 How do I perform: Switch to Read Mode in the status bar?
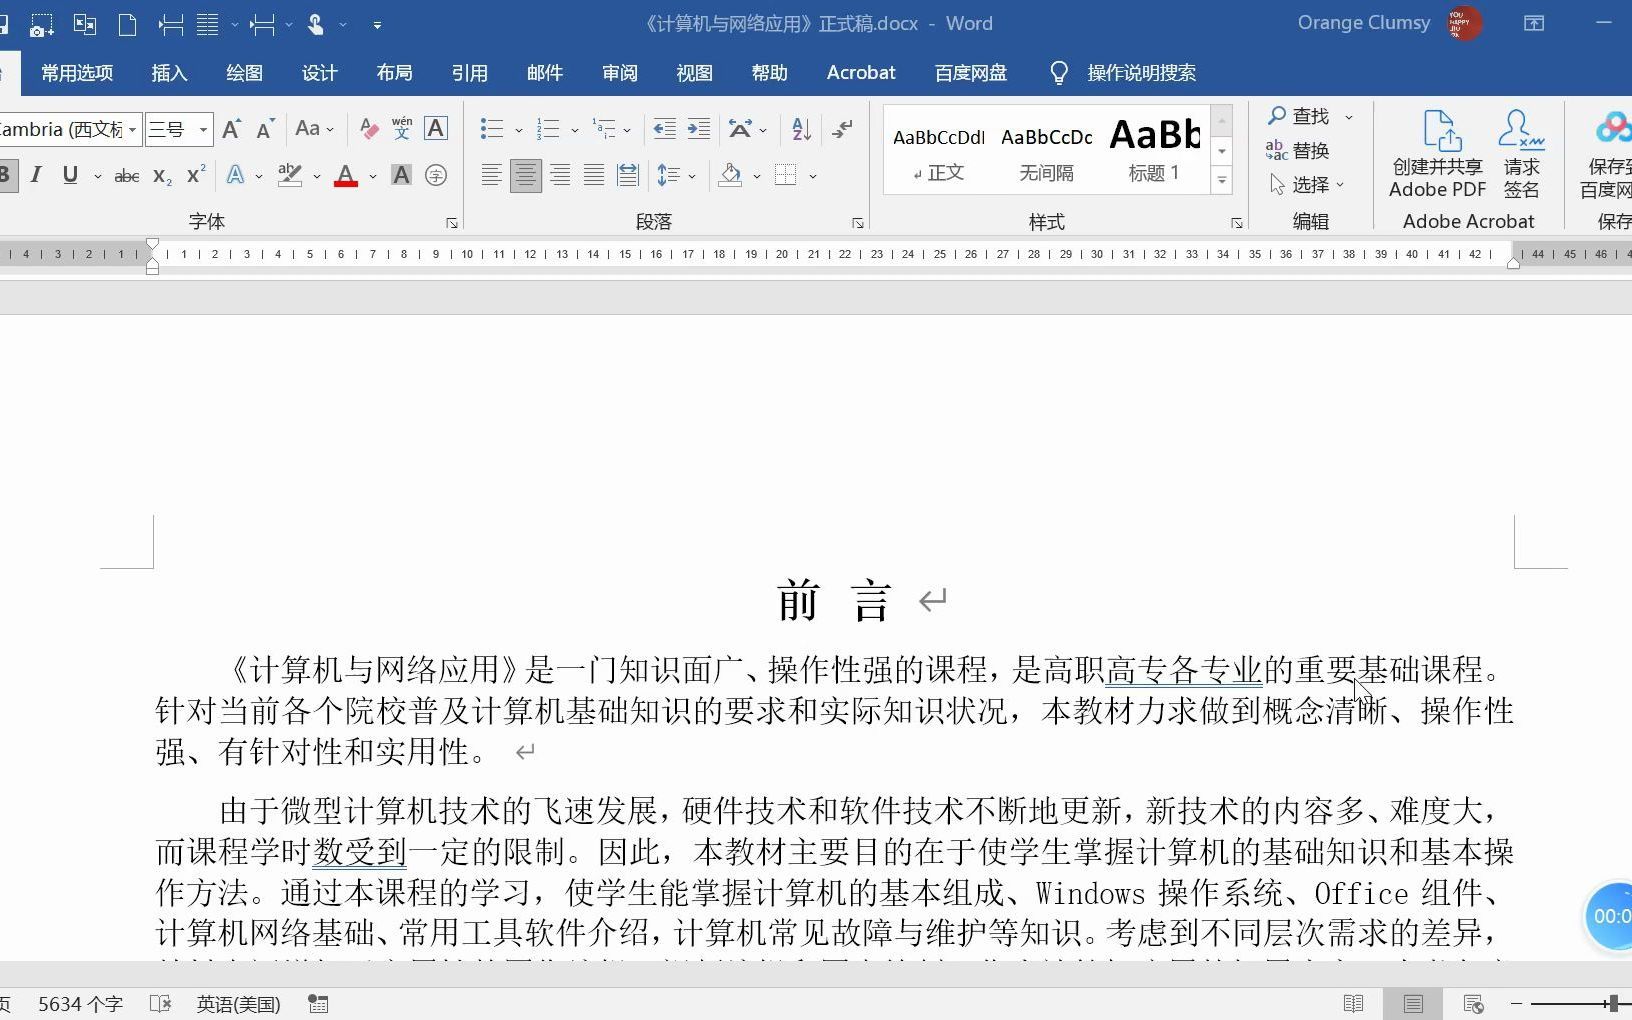click(1354, 1003)
